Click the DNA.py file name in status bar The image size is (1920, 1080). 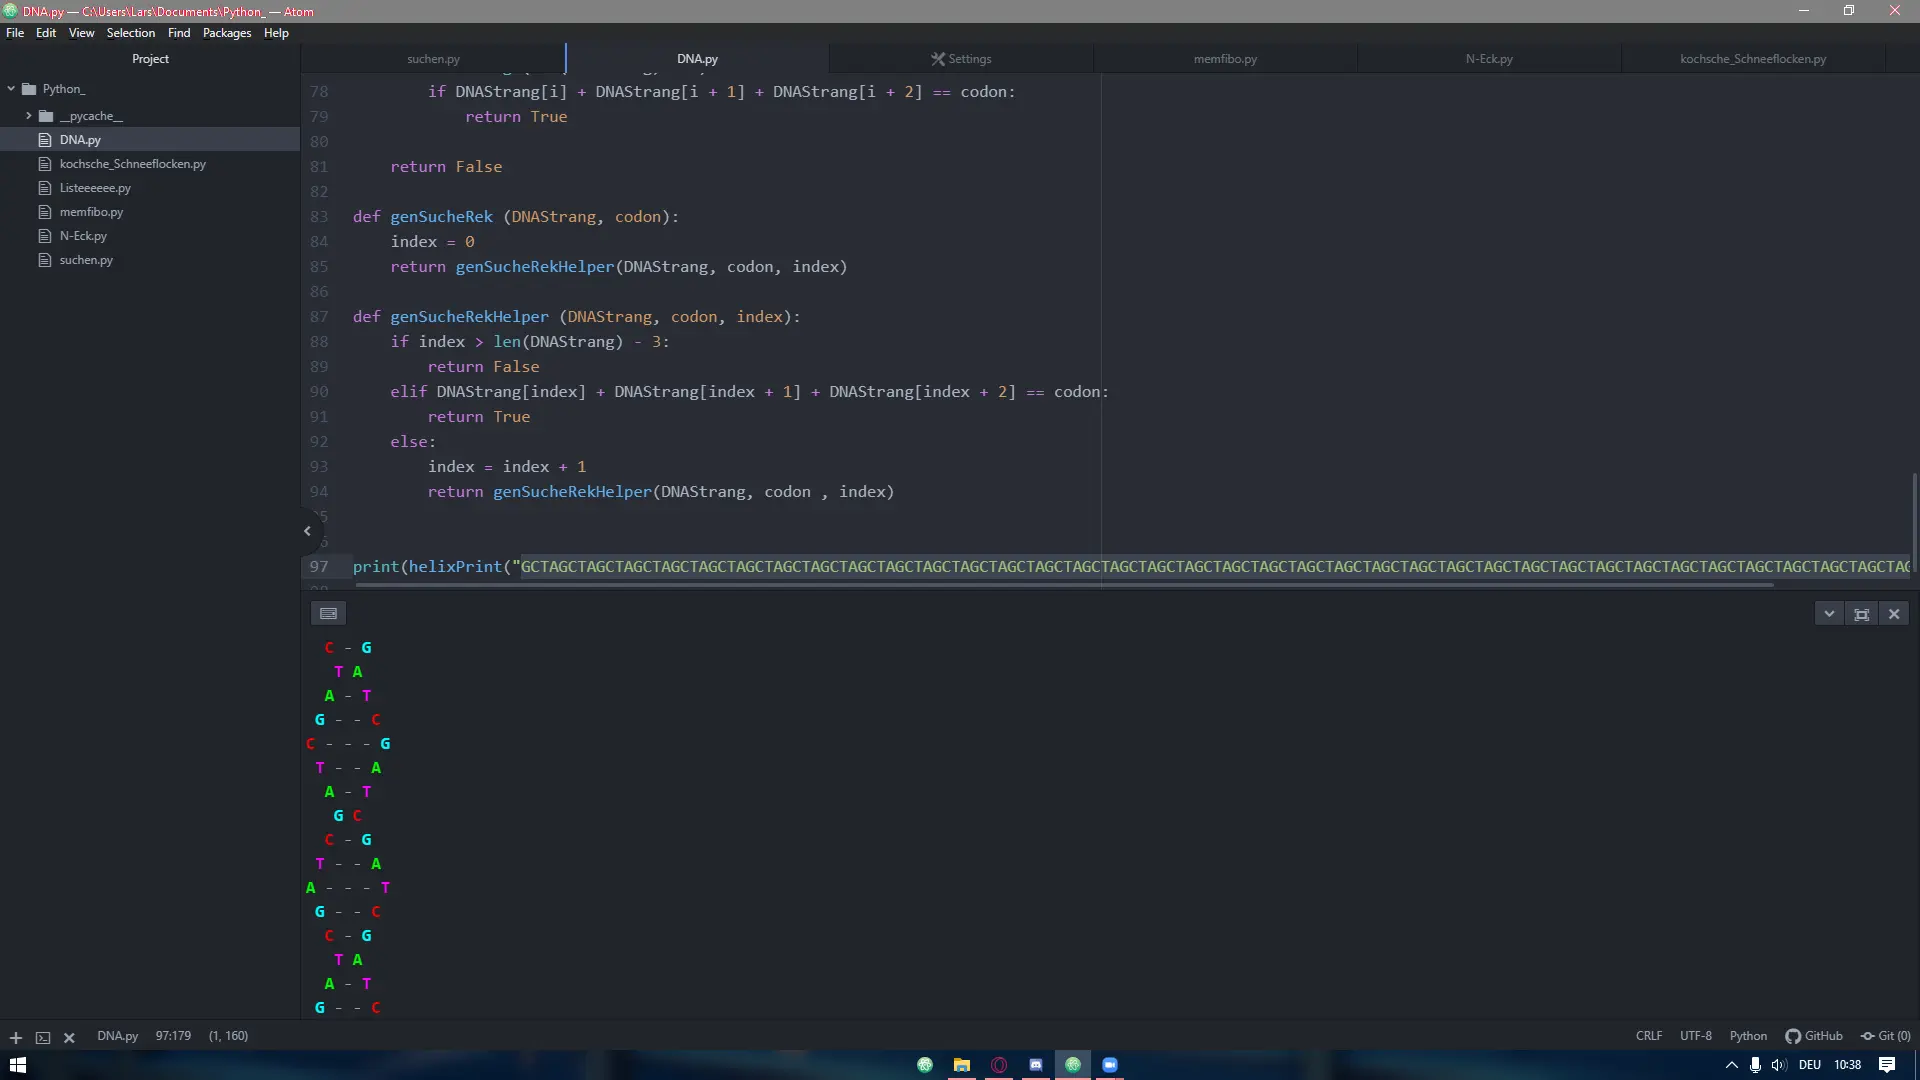[x=117, y=1036]
